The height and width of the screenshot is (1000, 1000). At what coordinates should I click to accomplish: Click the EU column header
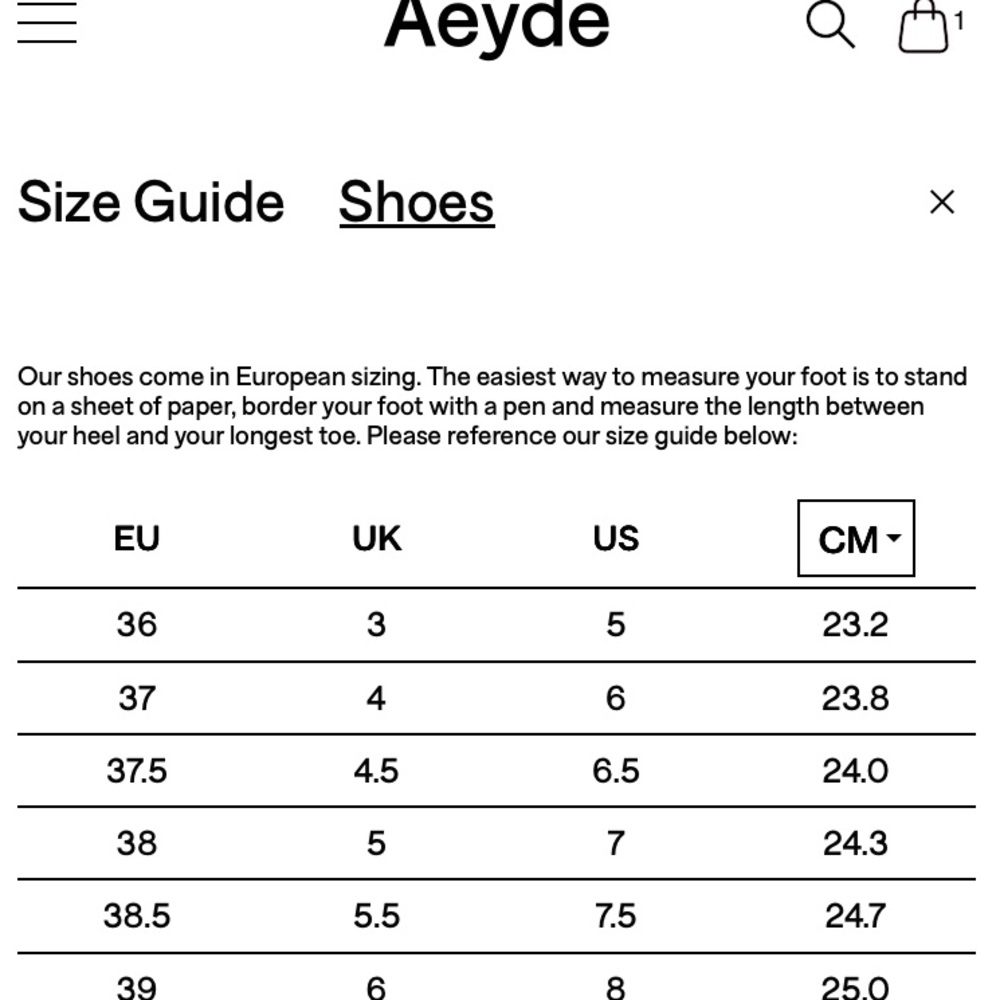tap(136, 539)
